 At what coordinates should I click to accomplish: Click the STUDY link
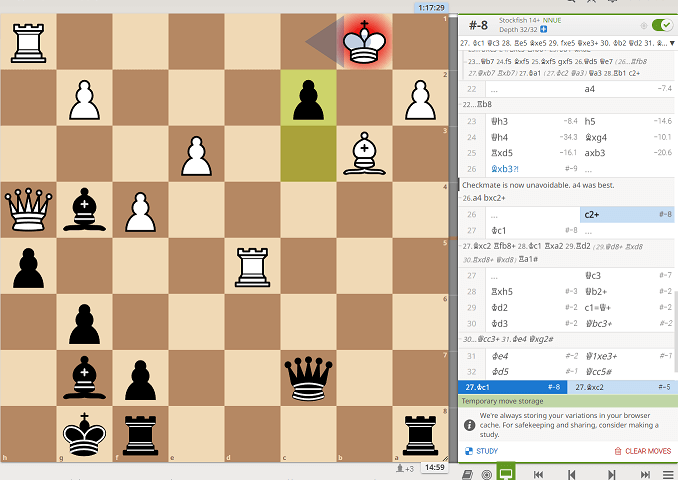[x=481, y=451]
